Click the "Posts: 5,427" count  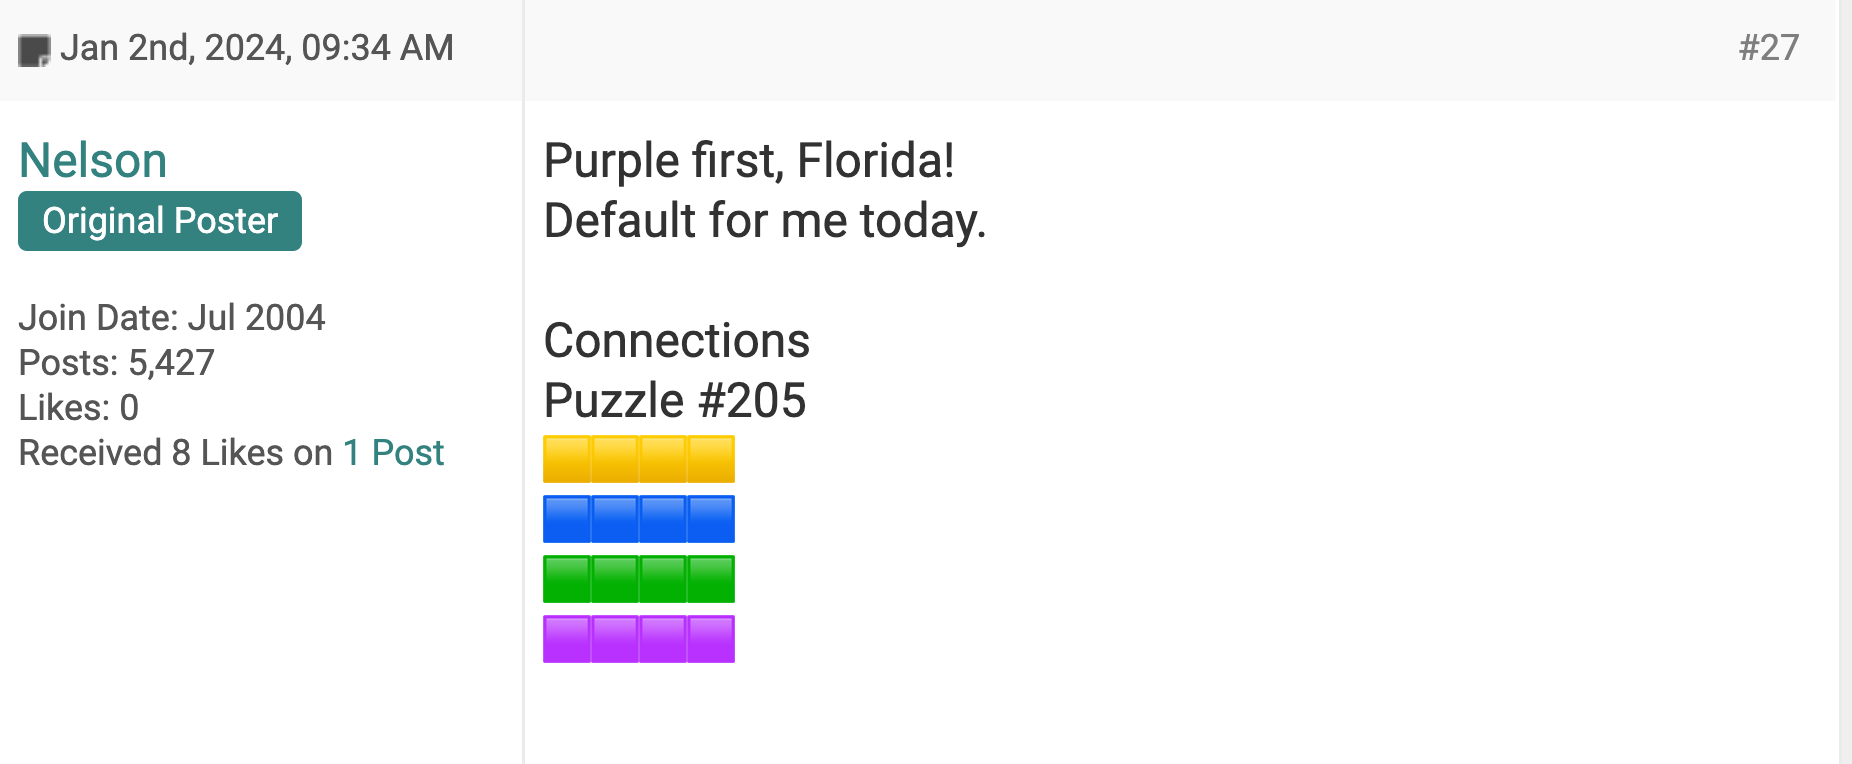[117, 363]
